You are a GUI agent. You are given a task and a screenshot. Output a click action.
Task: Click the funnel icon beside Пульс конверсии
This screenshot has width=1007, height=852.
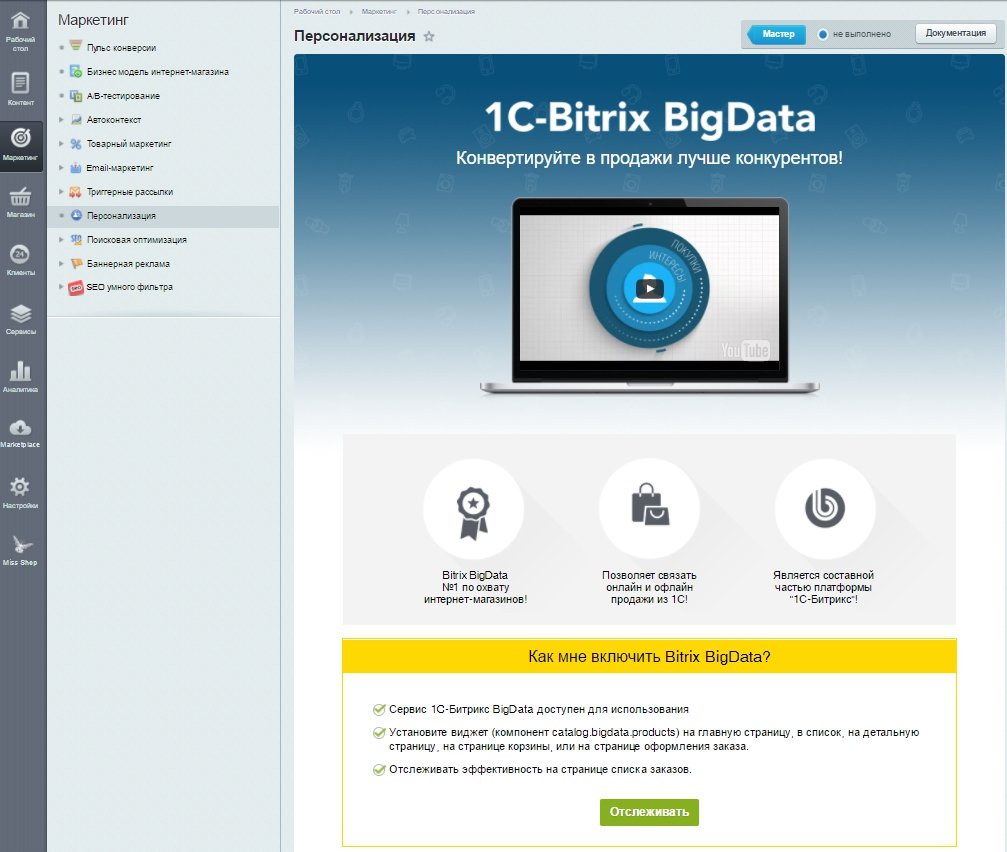(x=76, y=46)
